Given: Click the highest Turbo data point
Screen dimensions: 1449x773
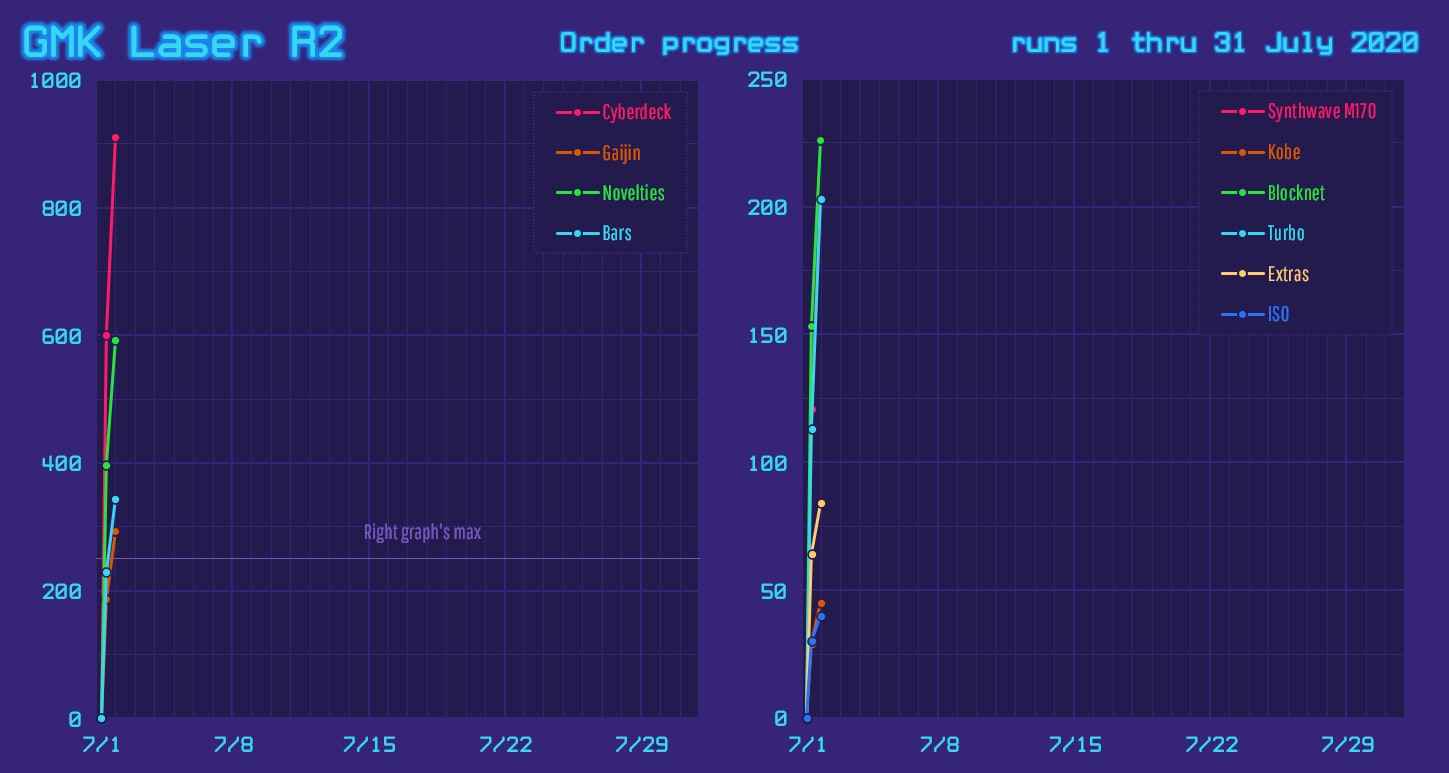Looking at the screenshot, I should pos(821,199).
